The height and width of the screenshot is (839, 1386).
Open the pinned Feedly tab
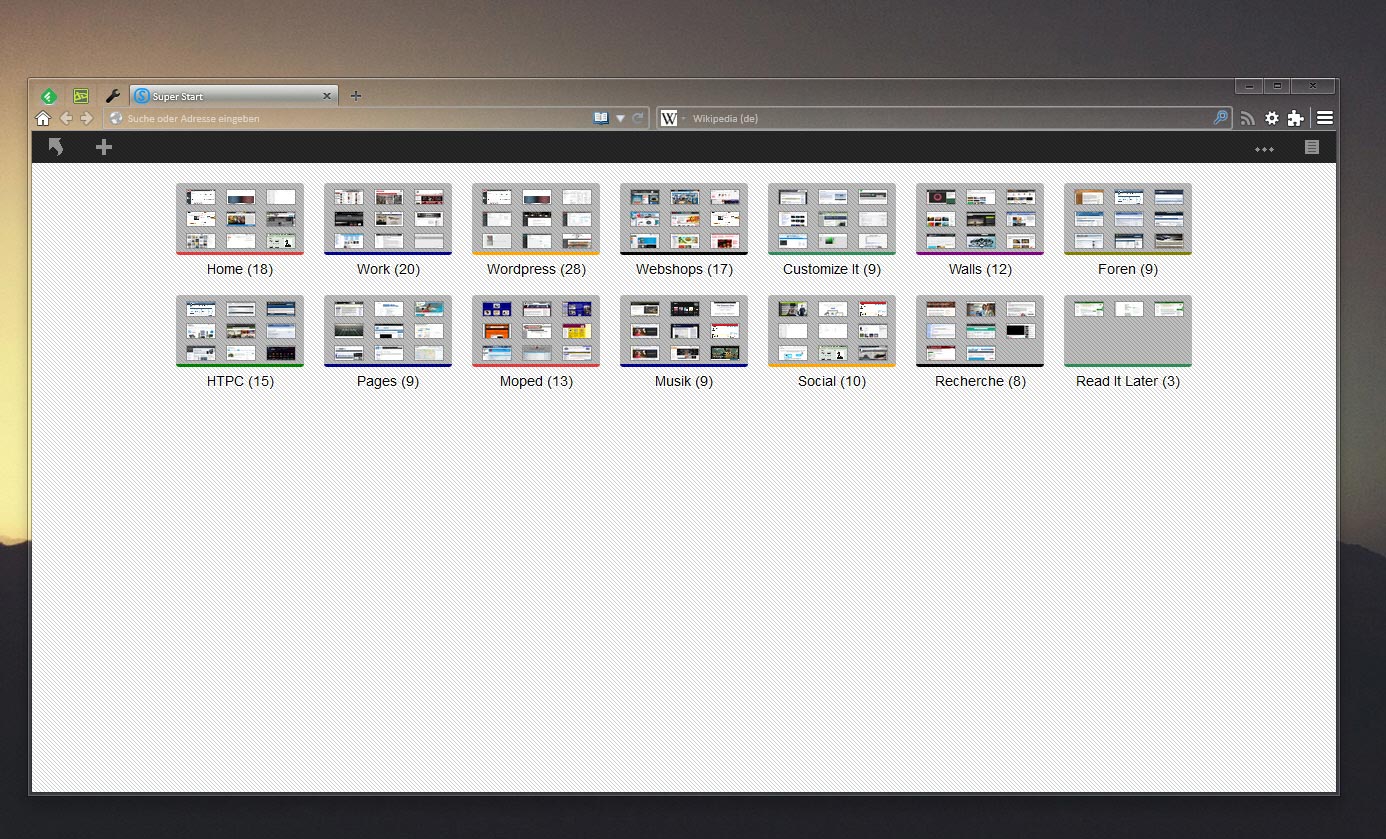click(x=48, y=96)
